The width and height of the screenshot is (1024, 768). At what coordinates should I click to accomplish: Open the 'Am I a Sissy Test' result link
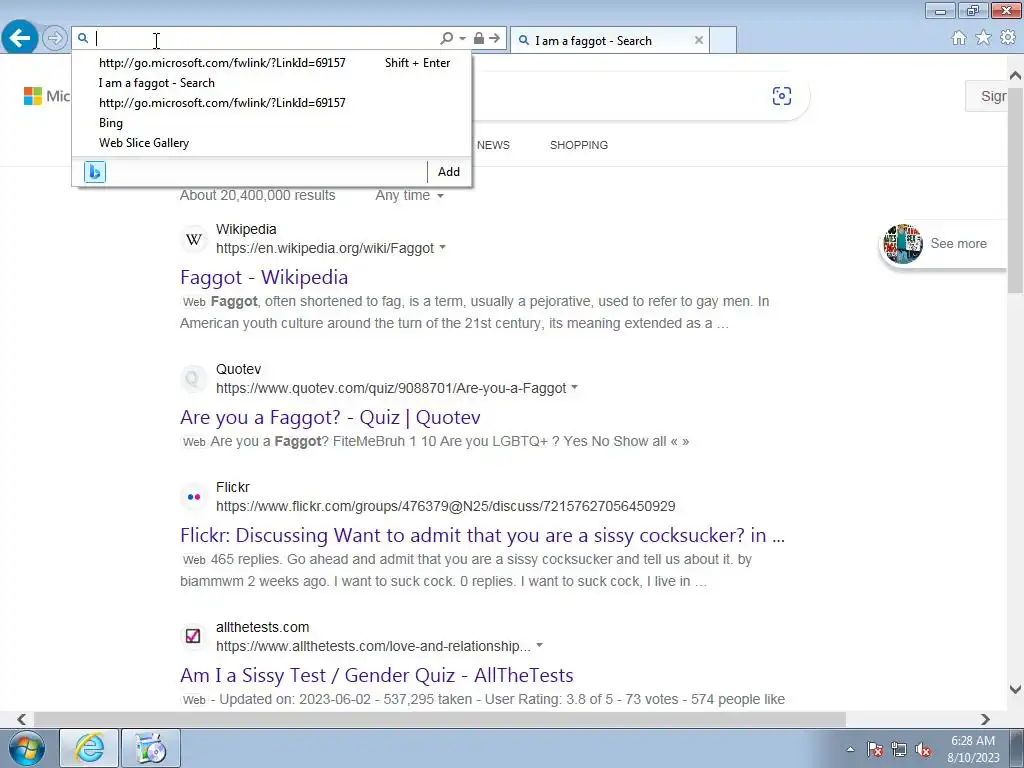[x=377, y=675]
